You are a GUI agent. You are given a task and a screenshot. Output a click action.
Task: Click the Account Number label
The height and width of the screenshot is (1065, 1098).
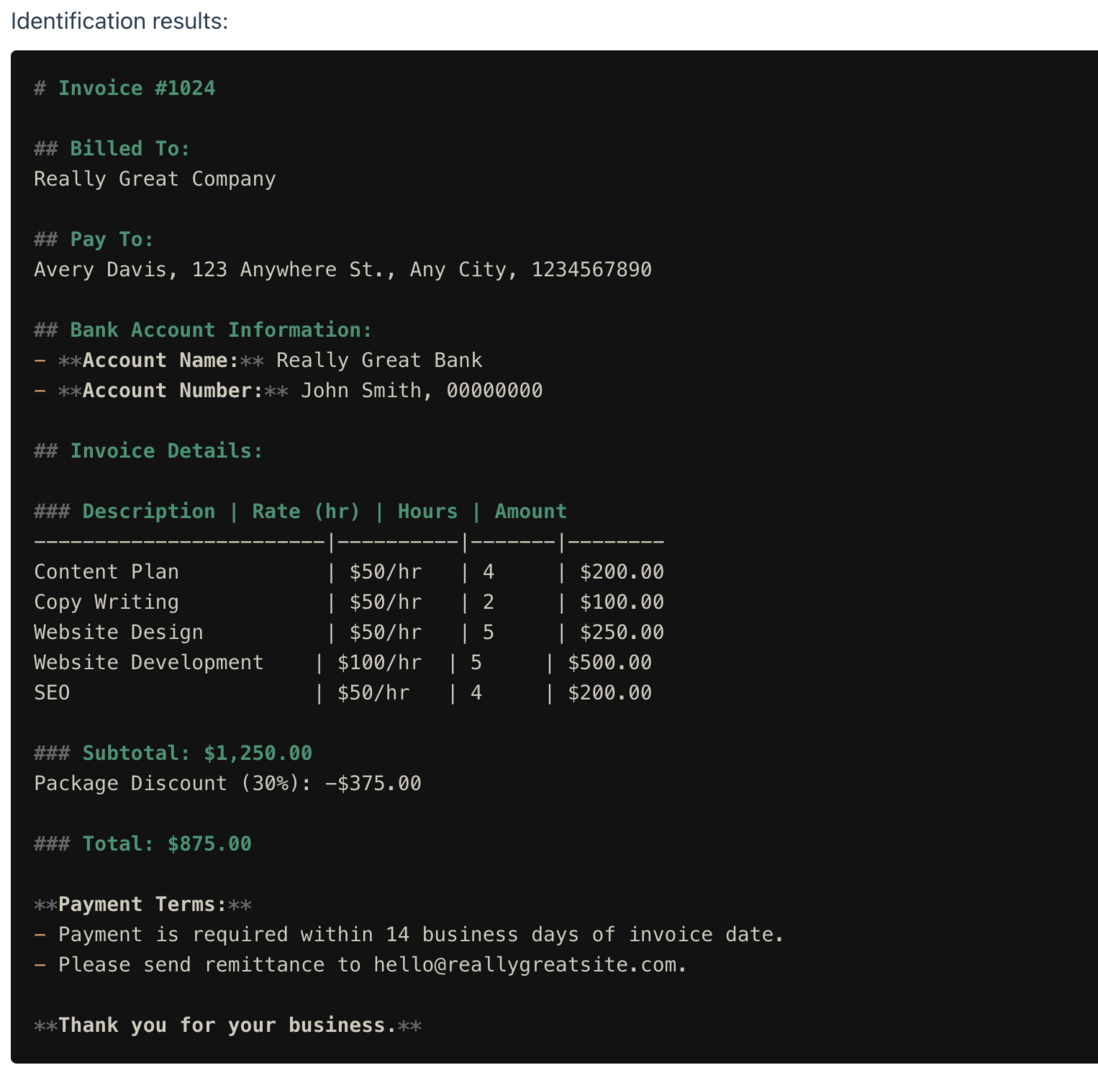pyautogui.click(x=173, y=390)
